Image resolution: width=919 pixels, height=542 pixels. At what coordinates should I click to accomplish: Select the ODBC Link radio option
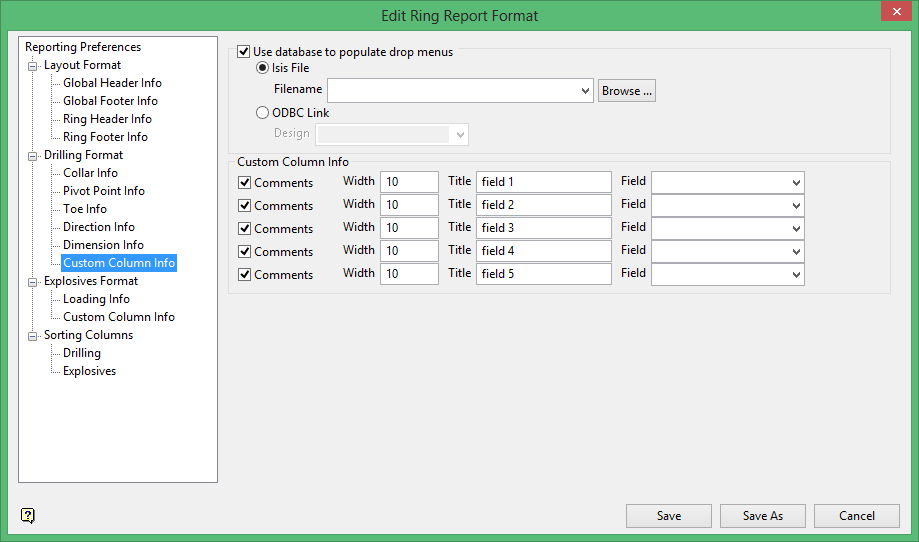coord(263,113)
